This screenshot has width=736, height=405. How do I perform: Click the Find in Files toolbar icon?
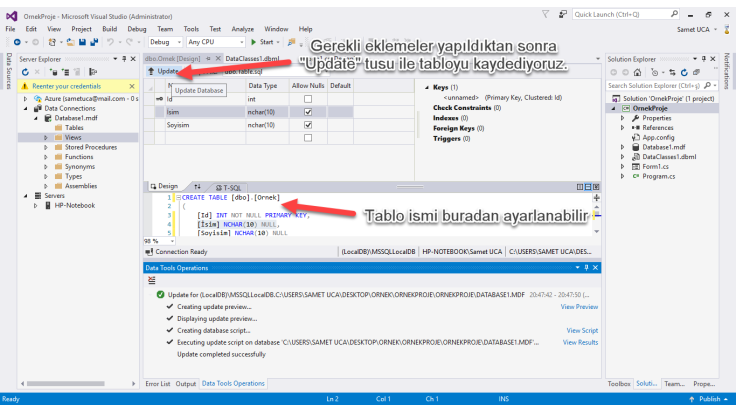(291, 42)
